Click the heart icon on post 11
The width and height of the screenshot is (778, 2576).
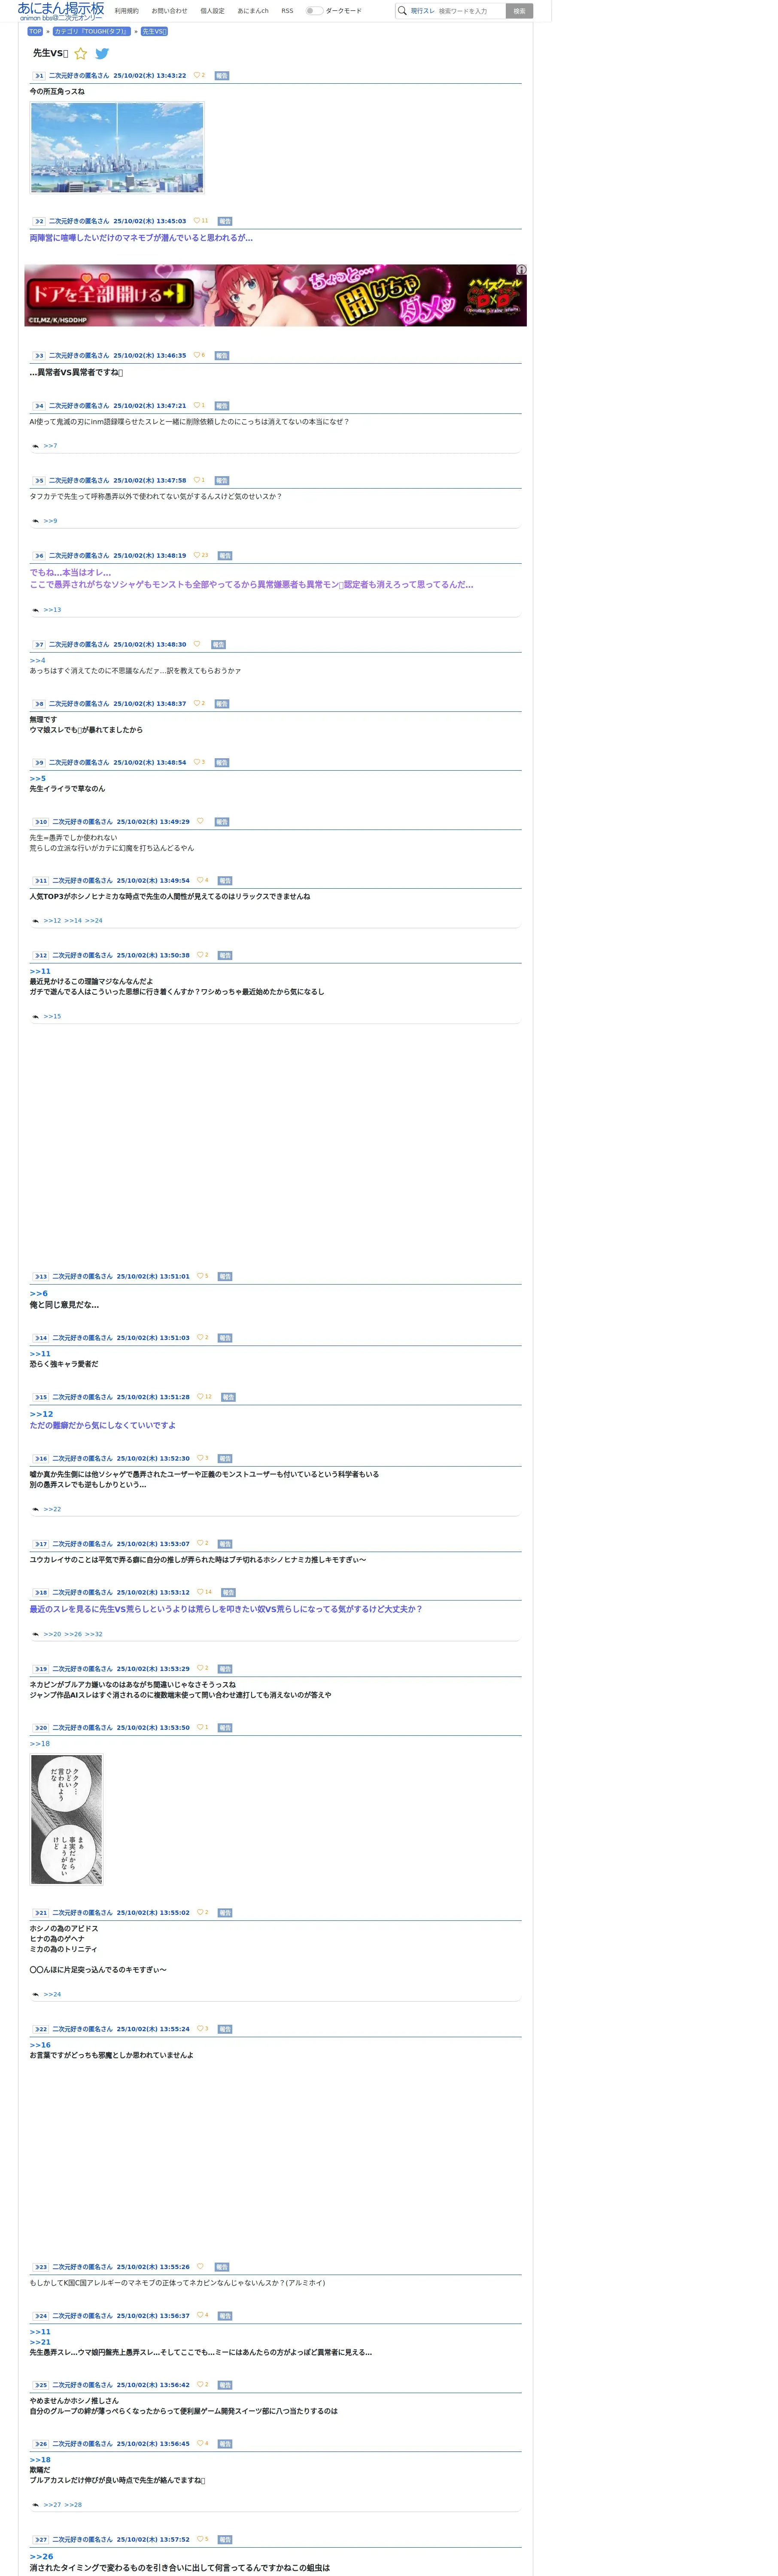coord(200,880)
